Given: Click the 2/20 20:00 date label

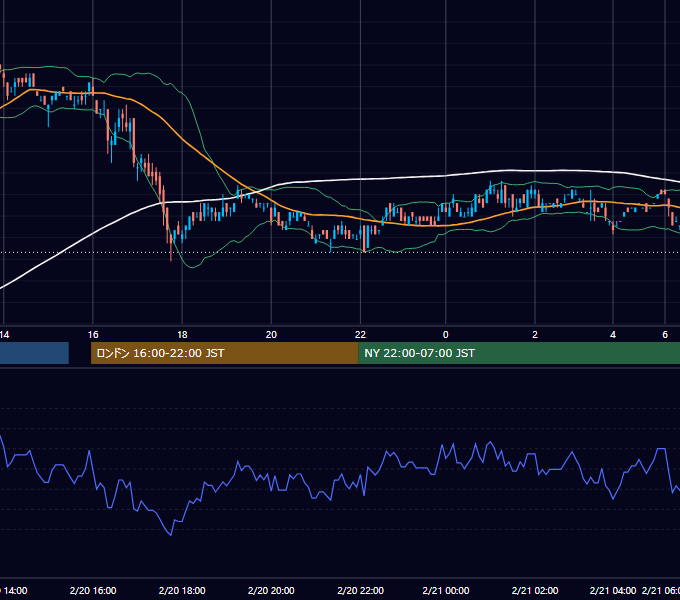Looking at the screenshot, I should (271, 590).
